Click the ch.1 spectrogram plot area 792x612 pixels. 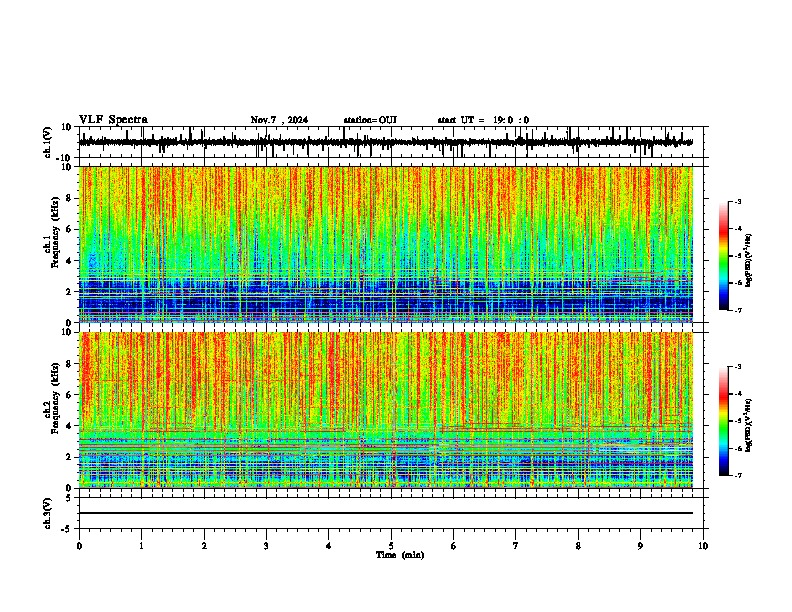[x=386, y=244]
